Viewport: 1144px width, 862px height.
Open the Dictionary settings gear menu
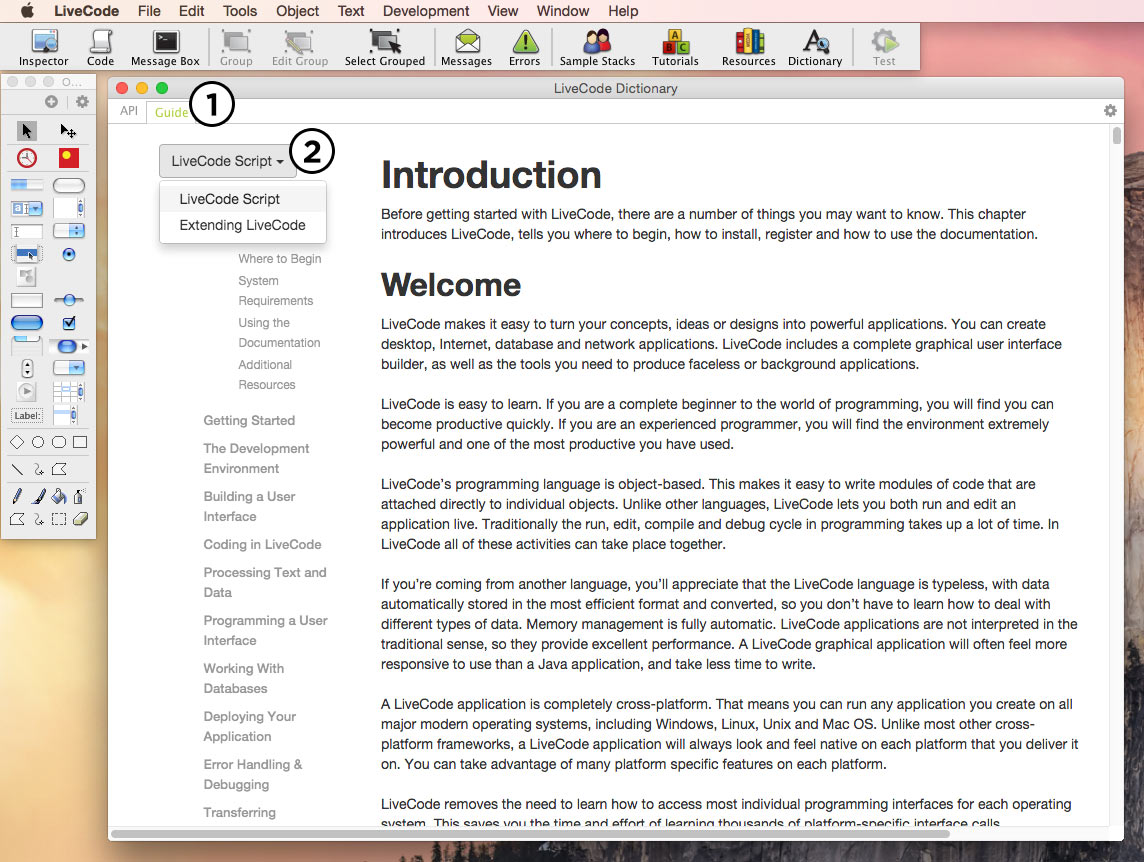click(1110, 111)
